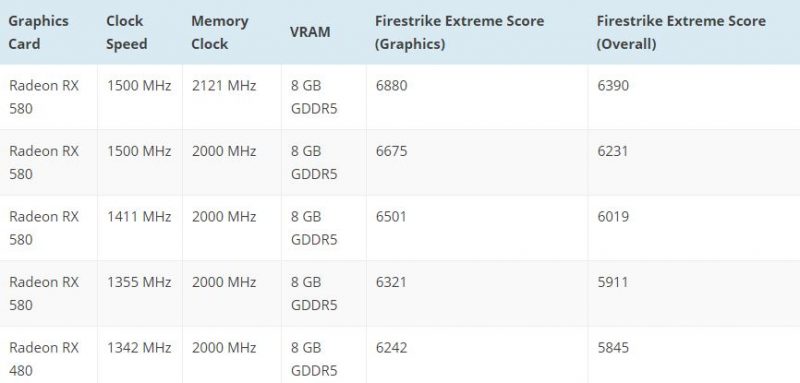Viewport: 800px width, 383px height.
Task: Click the graphics score 6675
Action: pos(391,151)
